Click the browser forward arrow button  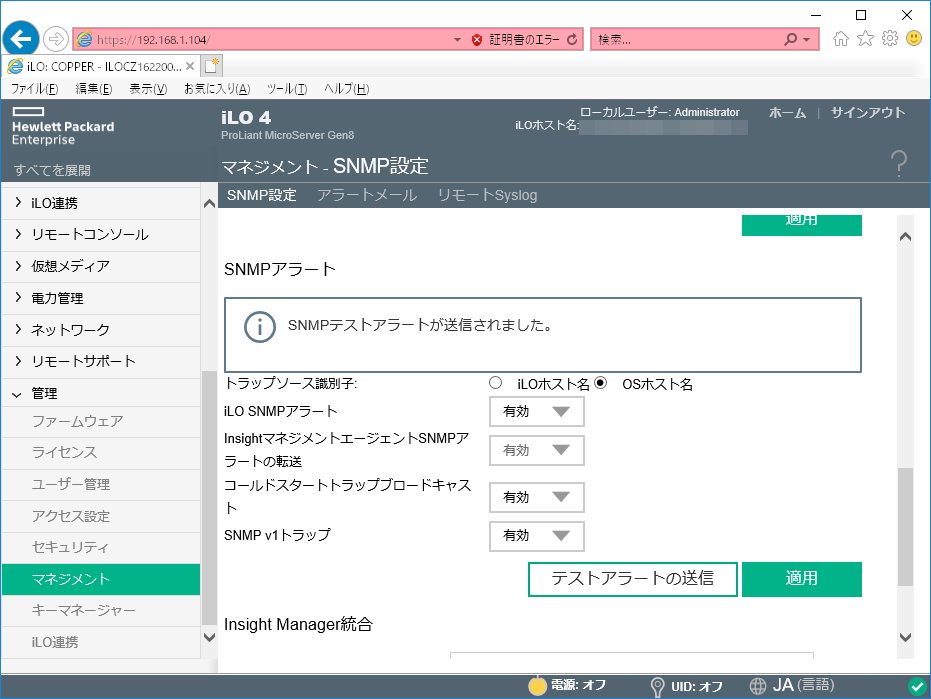56,39
